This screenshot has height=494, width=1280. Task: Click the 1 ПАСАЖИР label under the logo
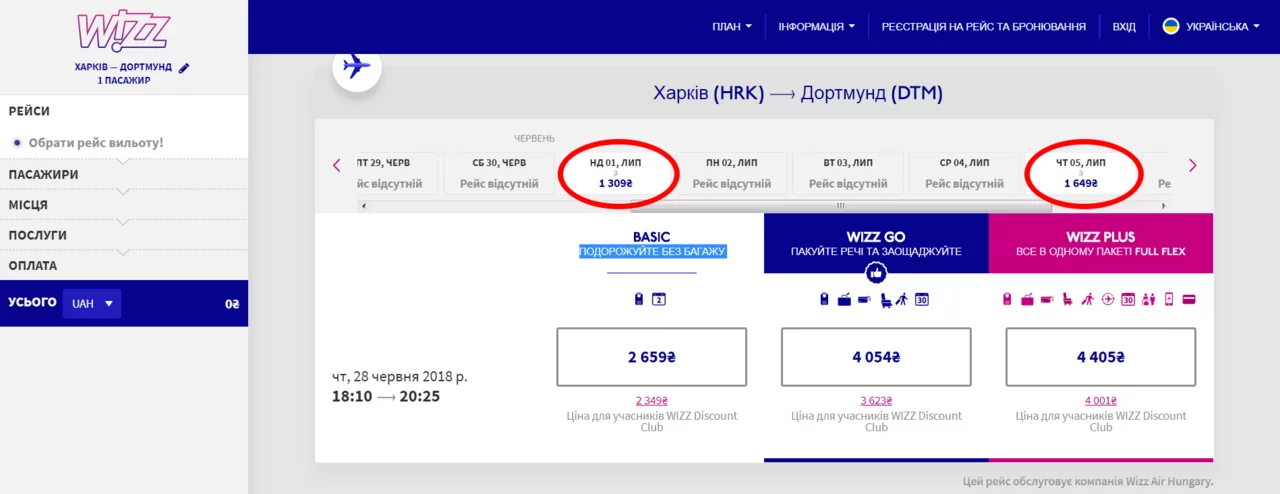pyautogui.click(x=124, y=80)
